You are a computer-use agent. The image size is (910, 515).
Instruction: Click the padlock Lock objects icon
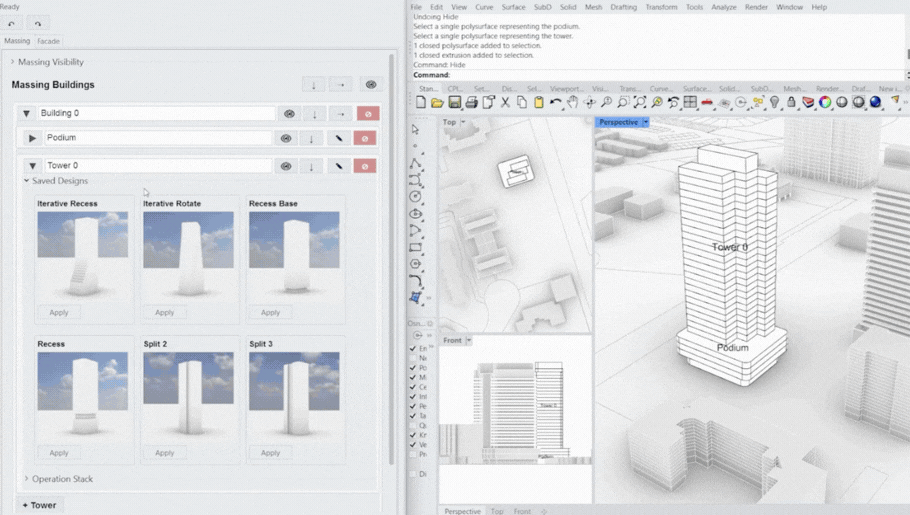tap(791, 102)
